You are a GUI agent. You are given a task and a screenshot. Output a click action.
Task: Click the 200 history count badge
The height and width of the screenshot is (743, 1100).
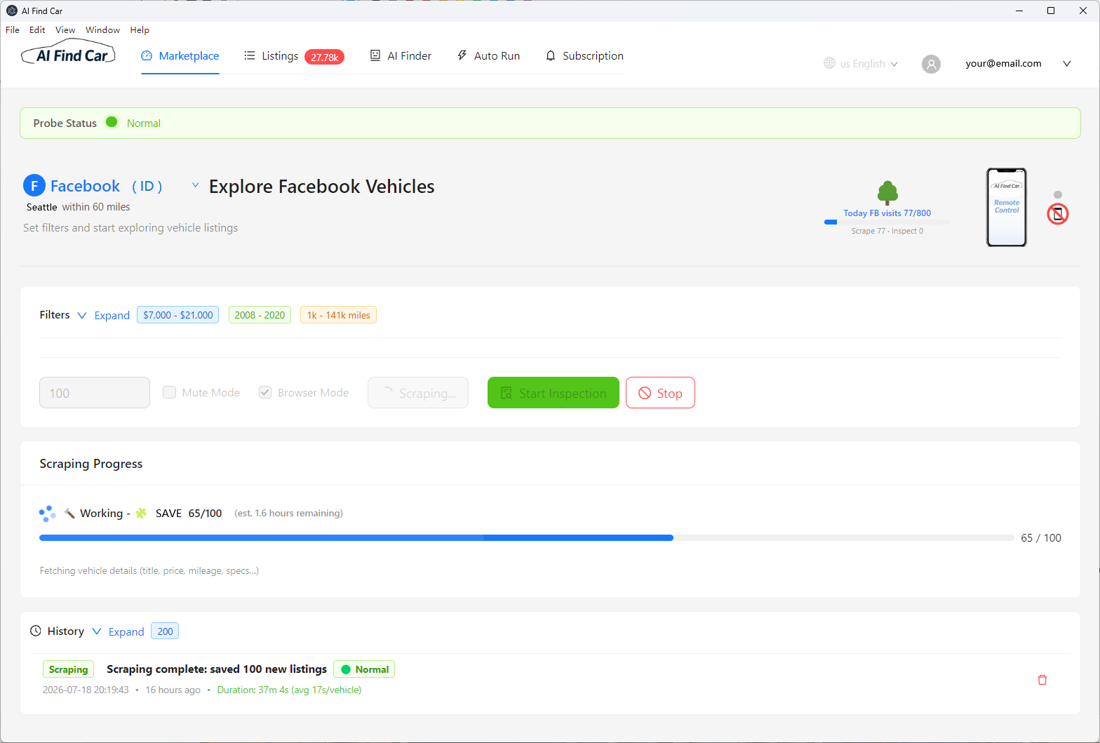[x=165, y=631]
